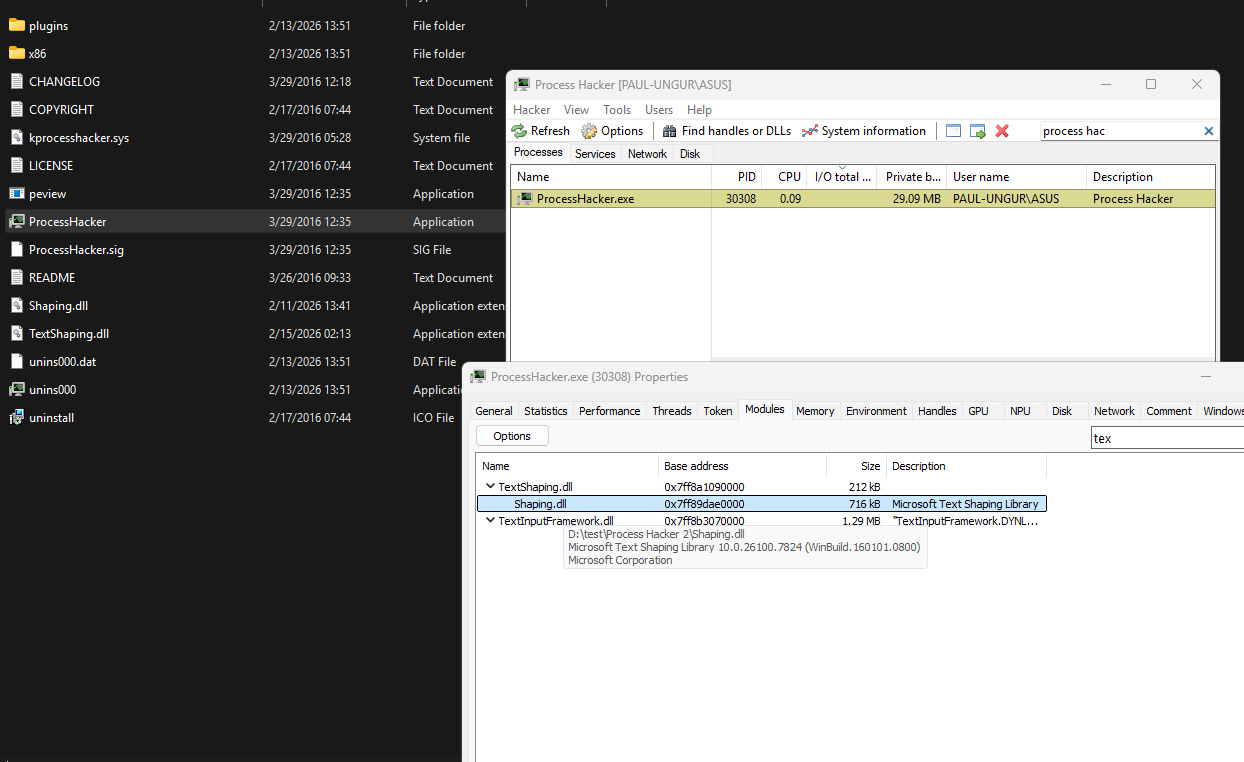
Task: Click the module filter field containing 'tex'
Action: click(1166, 438)
